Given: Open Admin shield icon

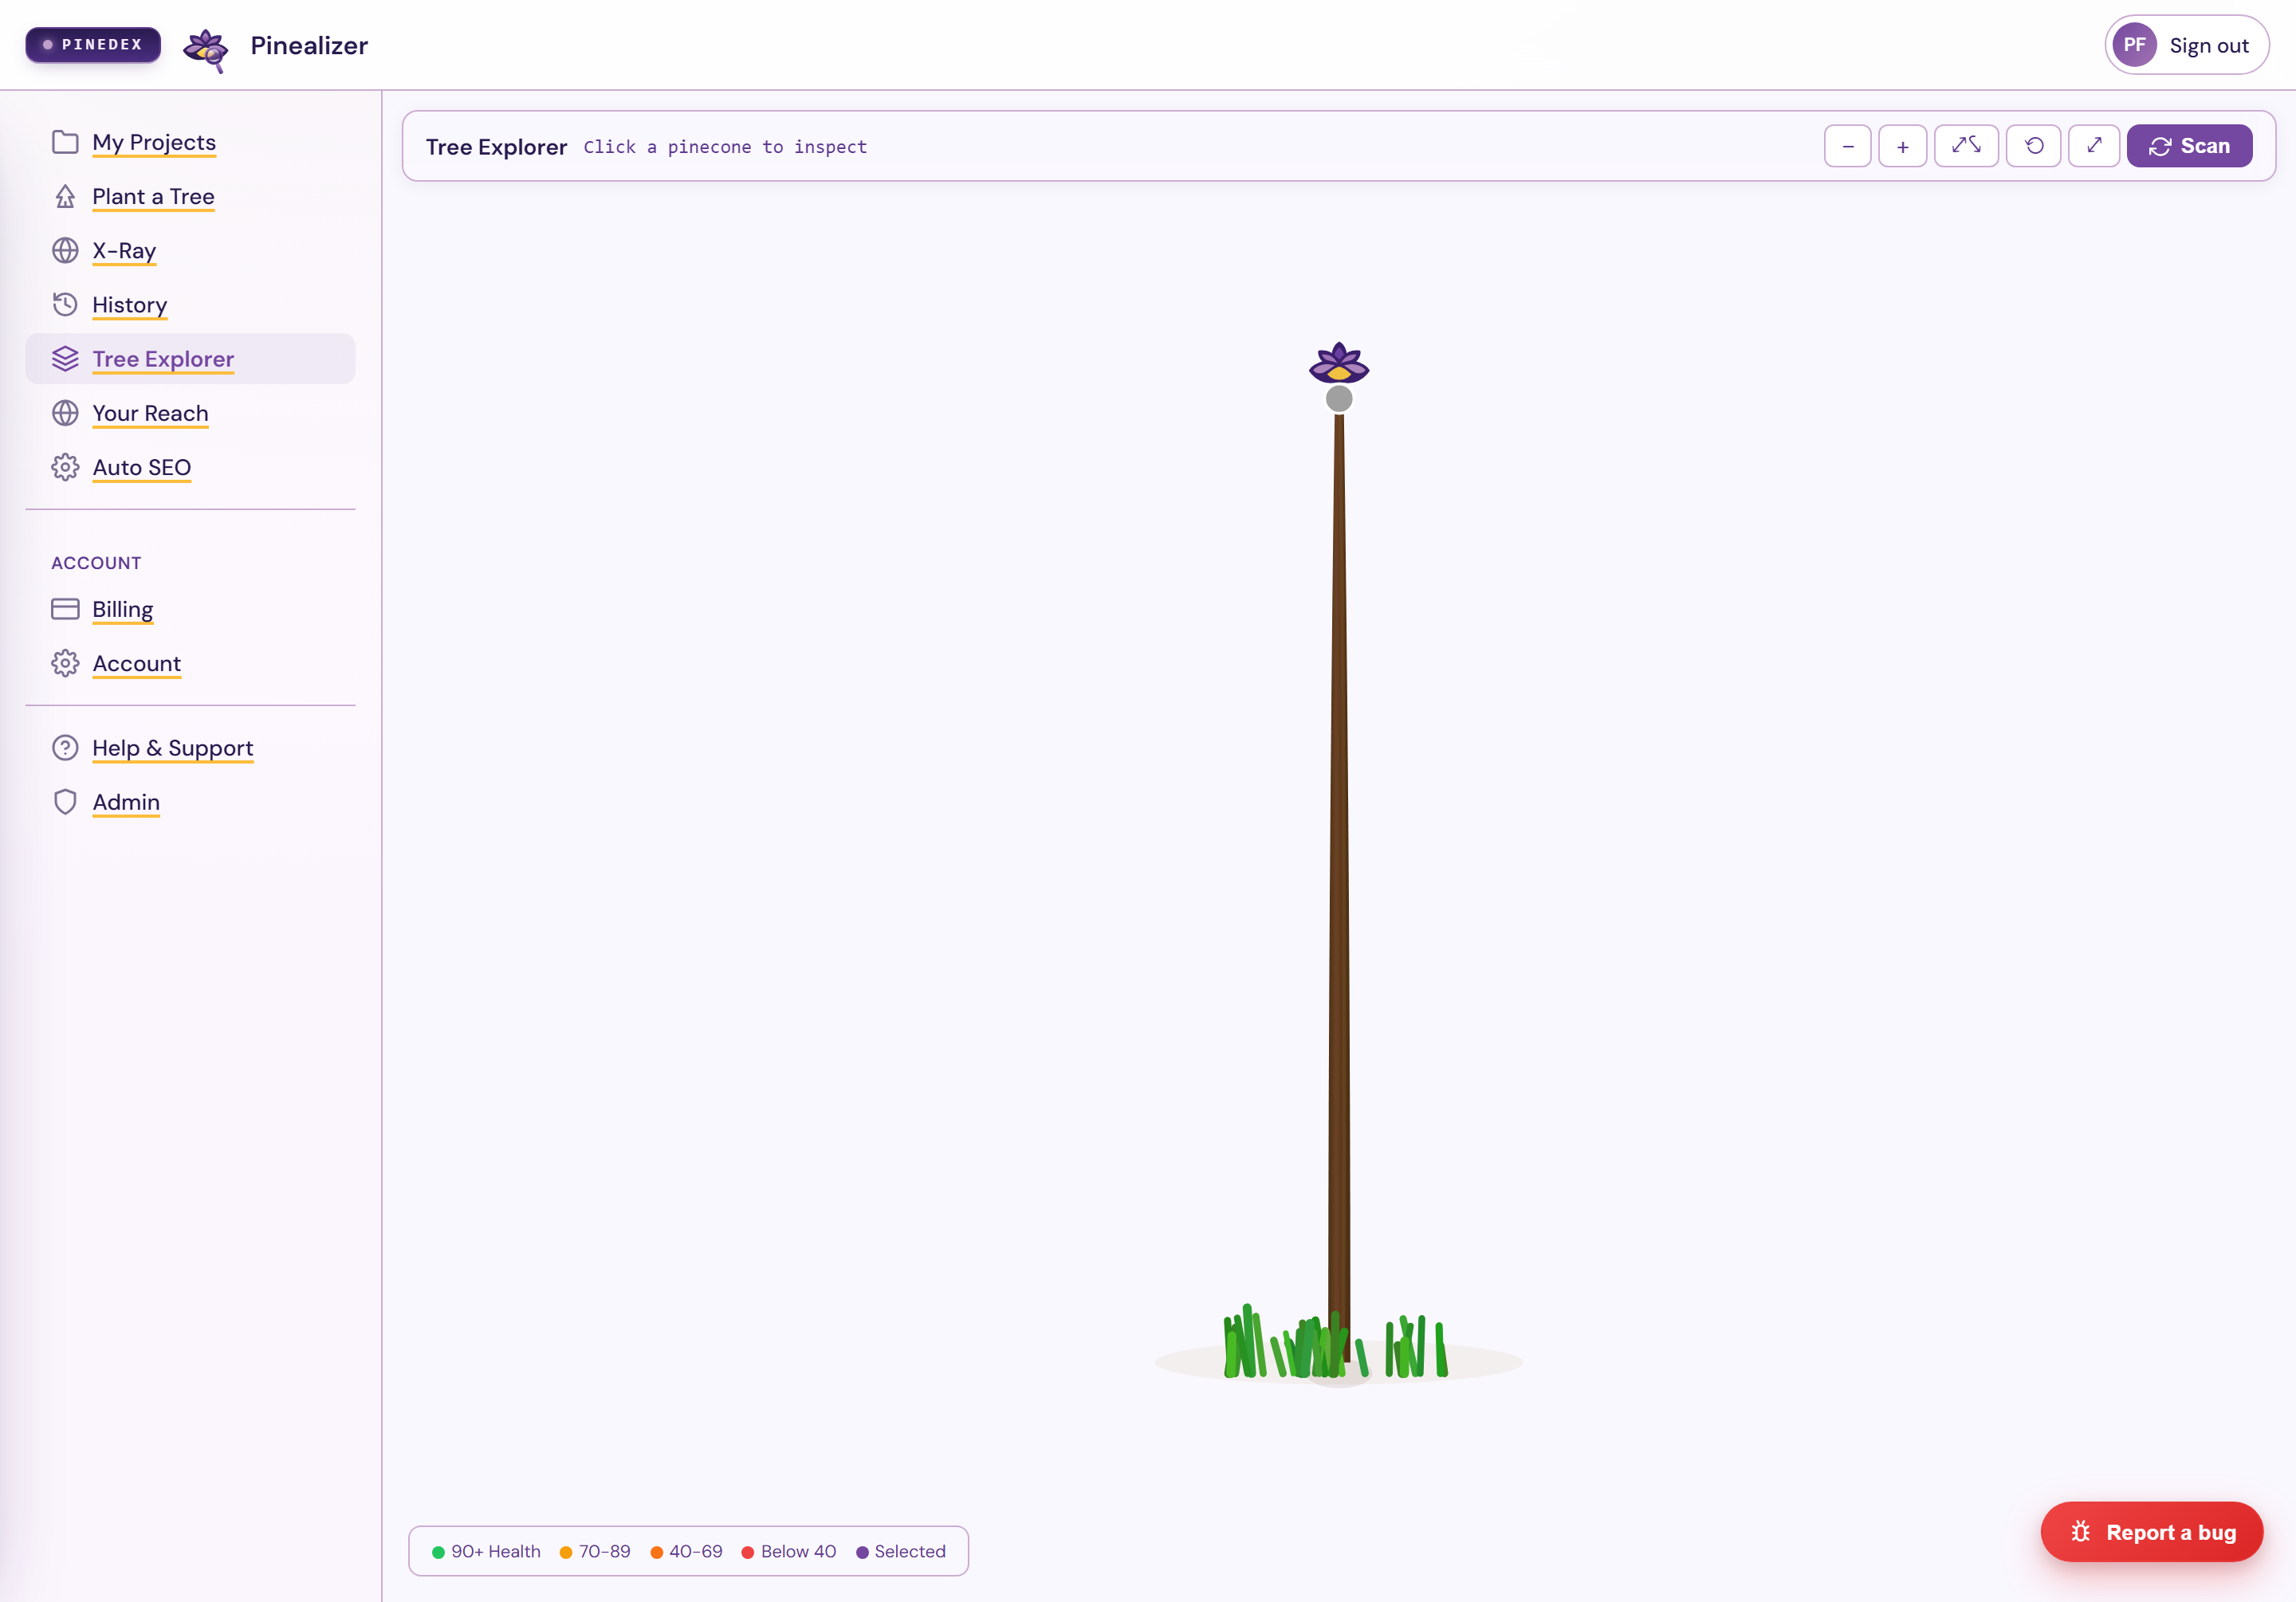Looking at the screenshot, I should (65, 802).
